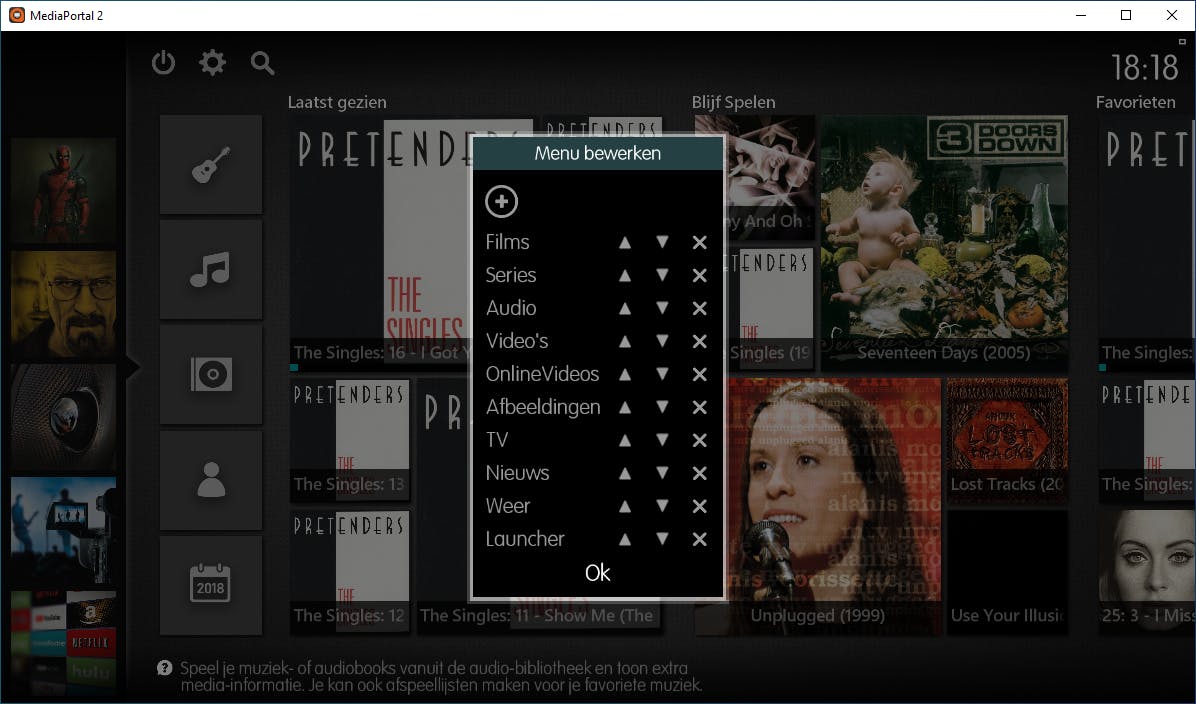Remove TV from the menu
This screenshot has width=1196, height=704.
point(699,440)
